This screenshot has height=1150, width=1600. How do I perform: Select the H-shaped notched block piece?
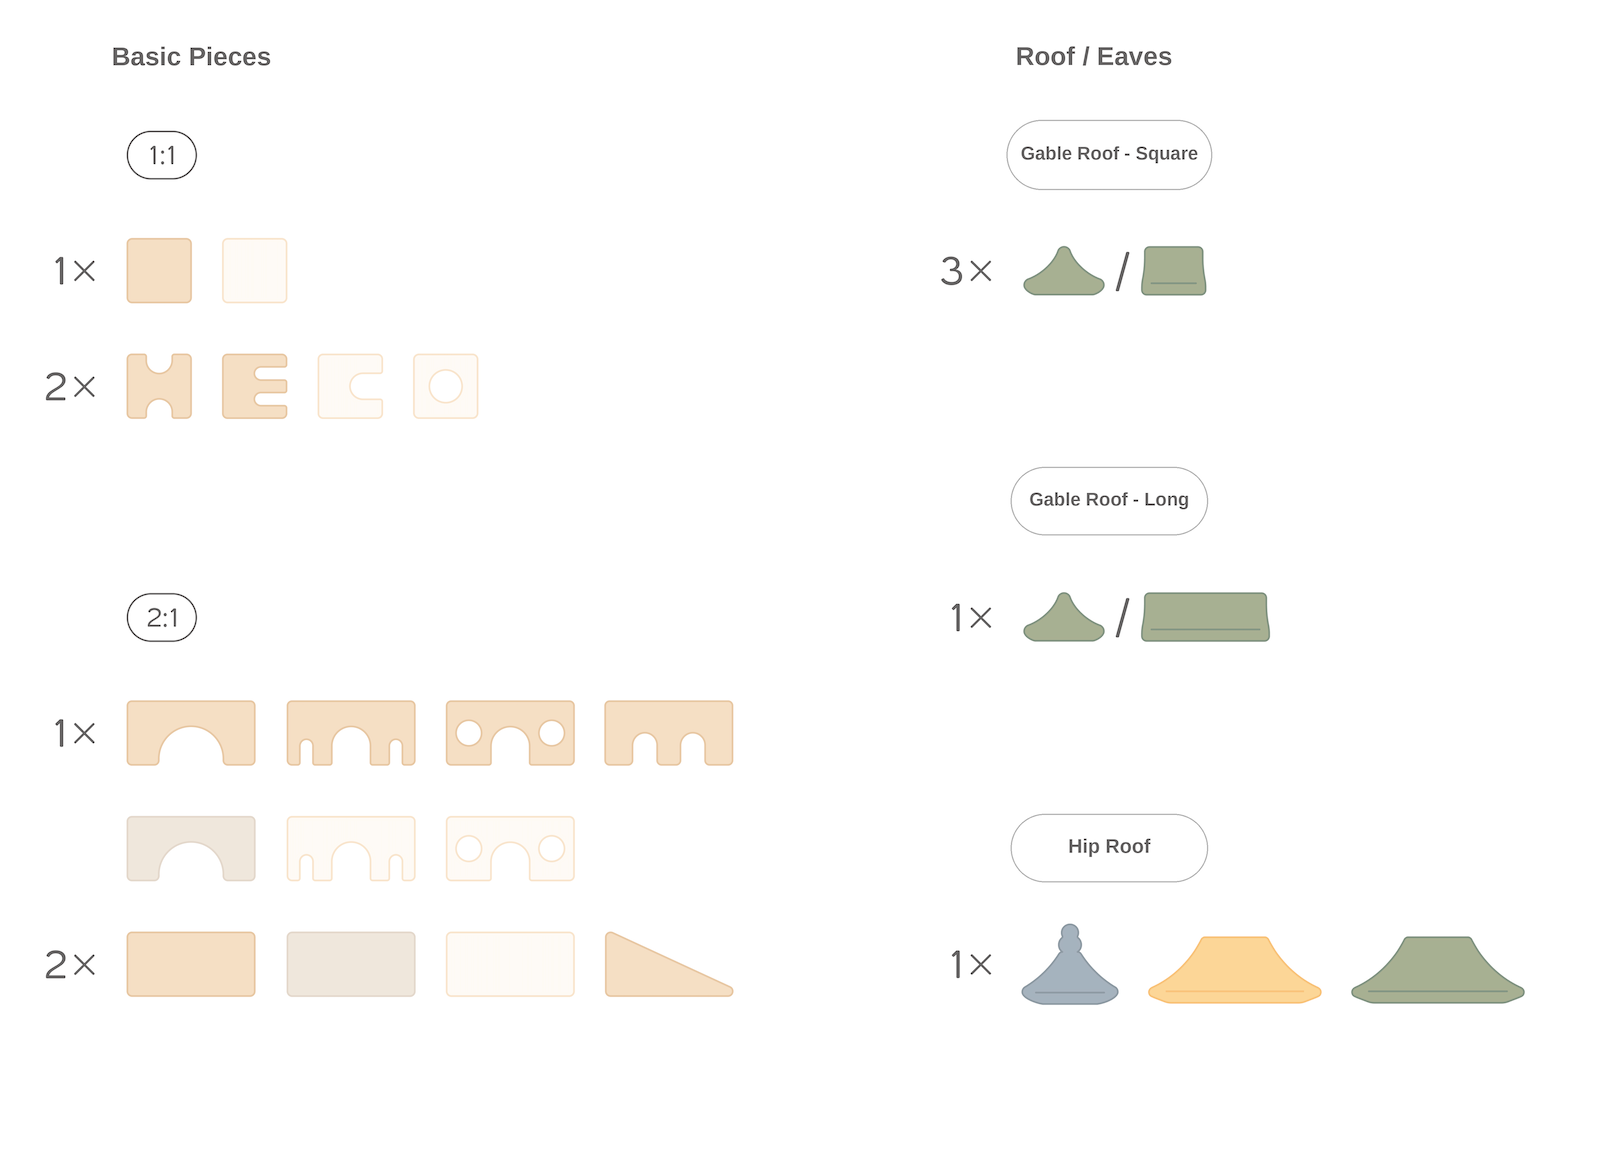point(159,386)
